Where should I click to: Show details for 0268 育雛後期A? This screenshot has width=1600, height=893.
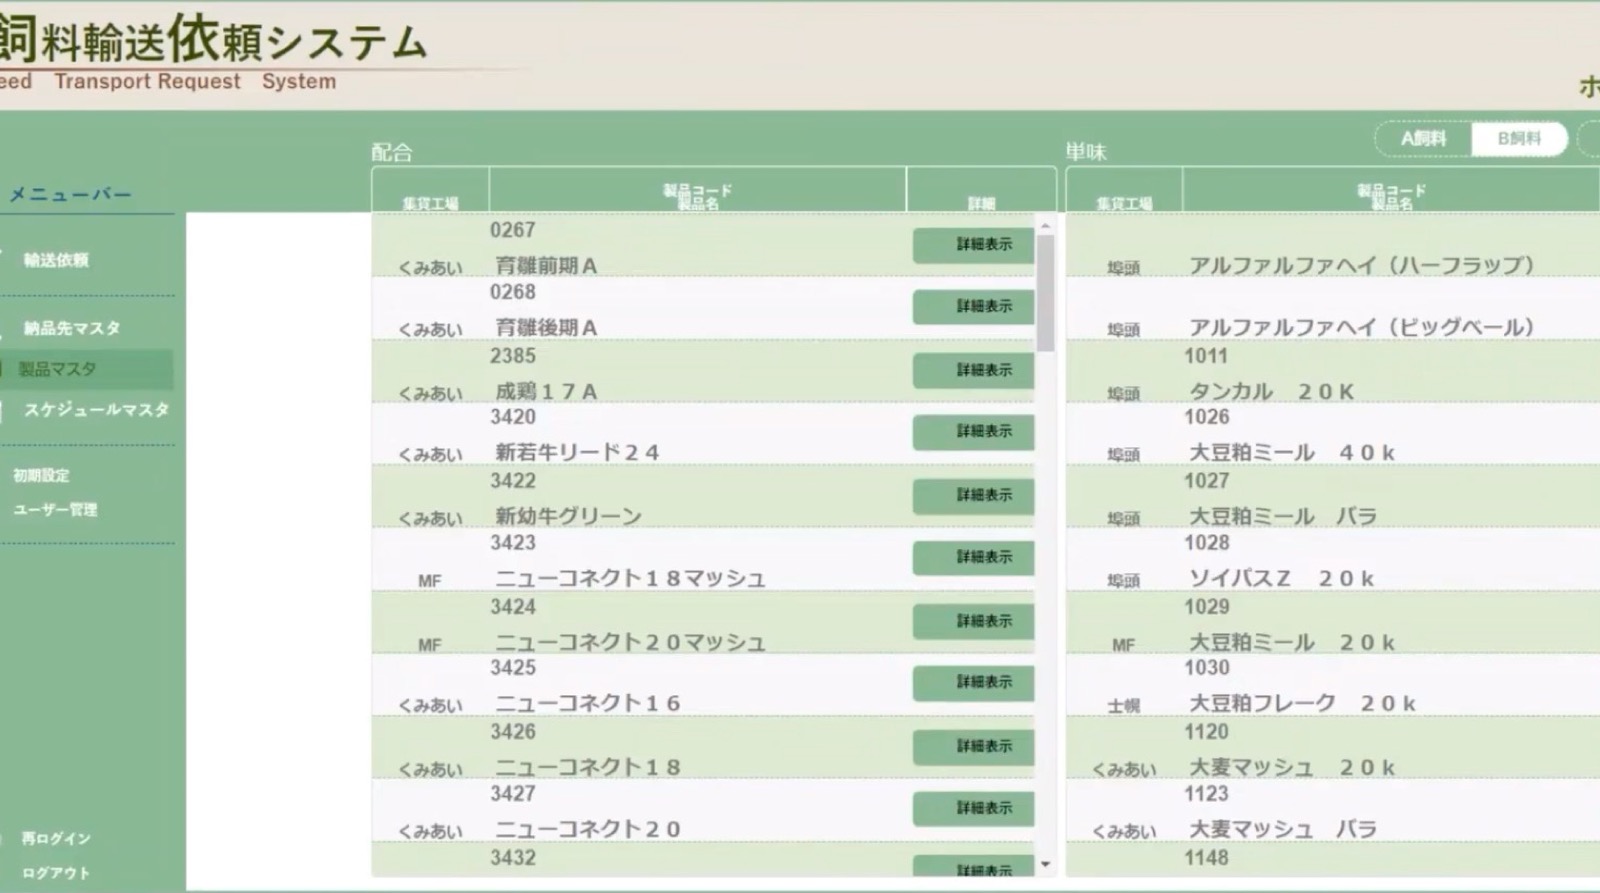[x=973, y=307]
